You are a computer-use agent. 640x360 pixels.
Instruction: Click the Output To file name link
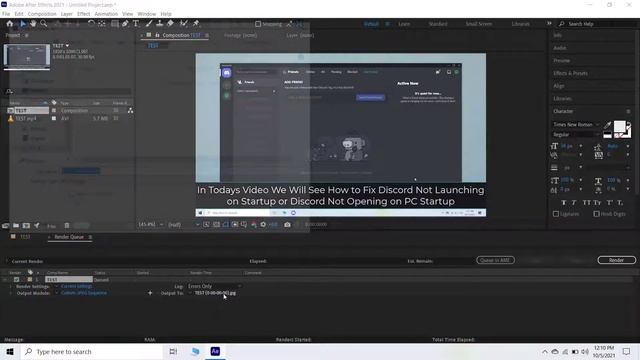pos(215,293)
